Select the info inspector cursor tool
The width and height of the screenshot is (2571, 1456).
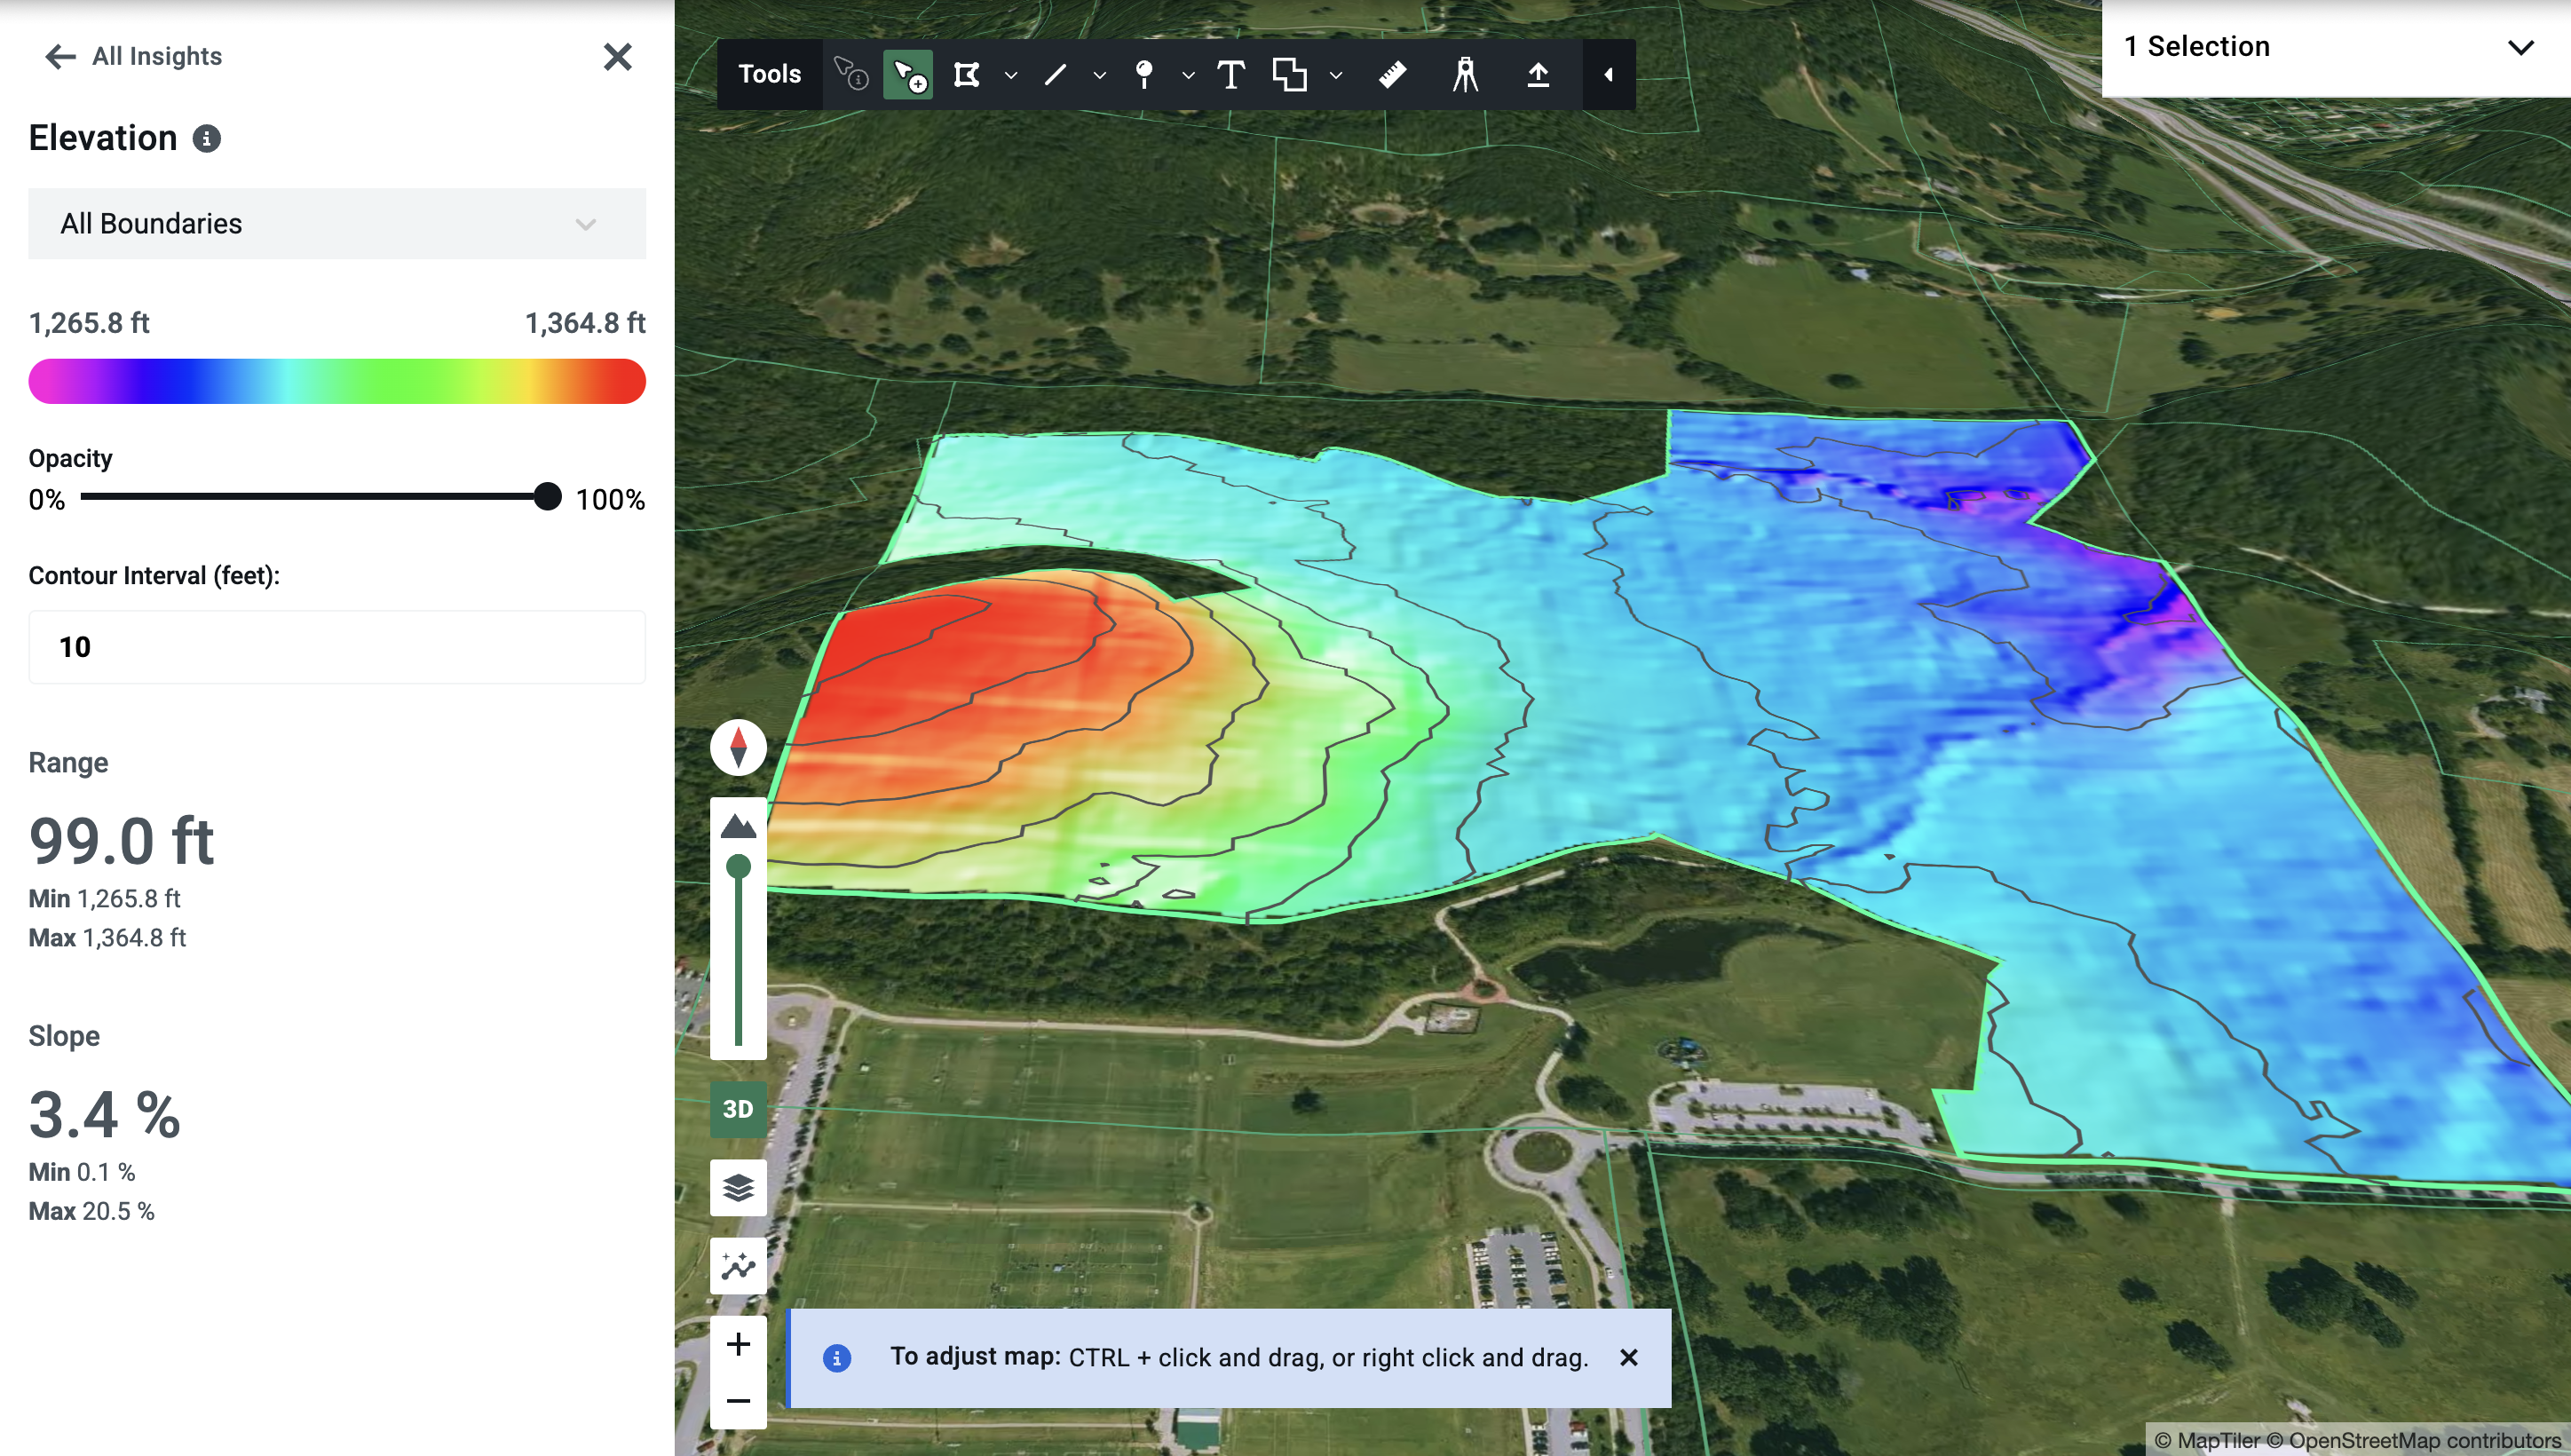849,74
